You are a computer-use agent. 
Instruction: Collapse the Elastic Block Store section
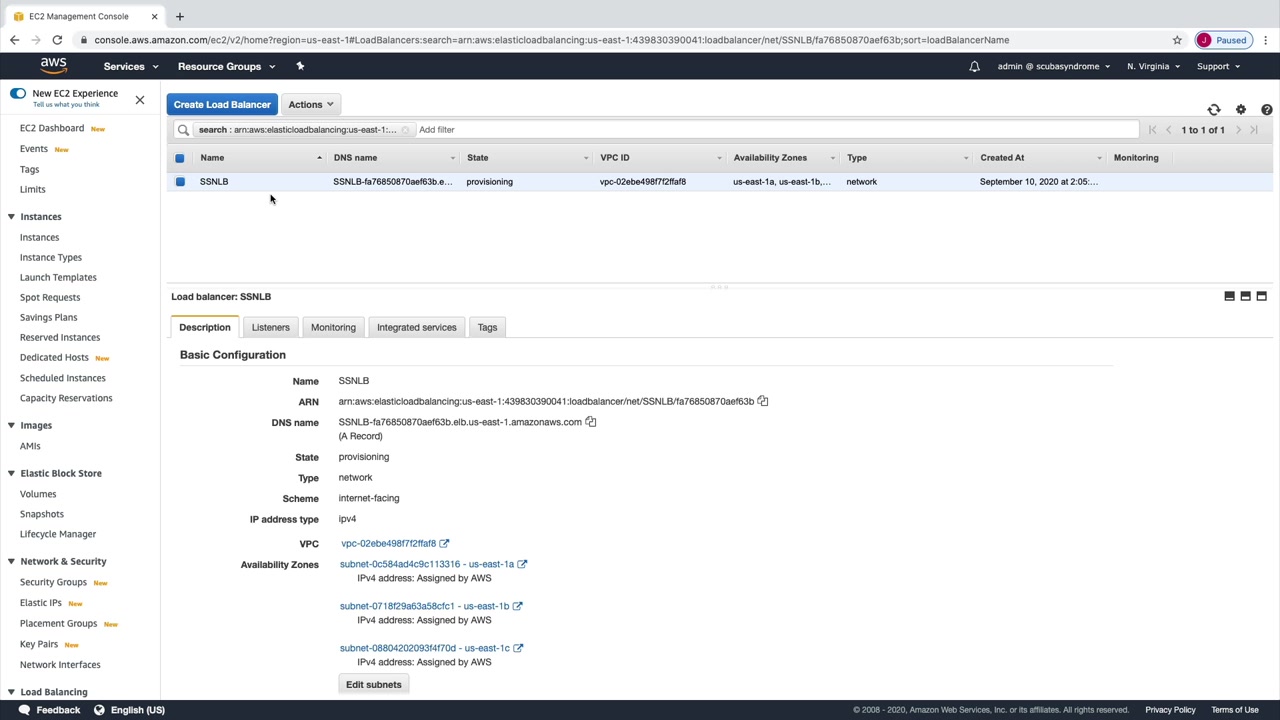[x=11, y=474]
